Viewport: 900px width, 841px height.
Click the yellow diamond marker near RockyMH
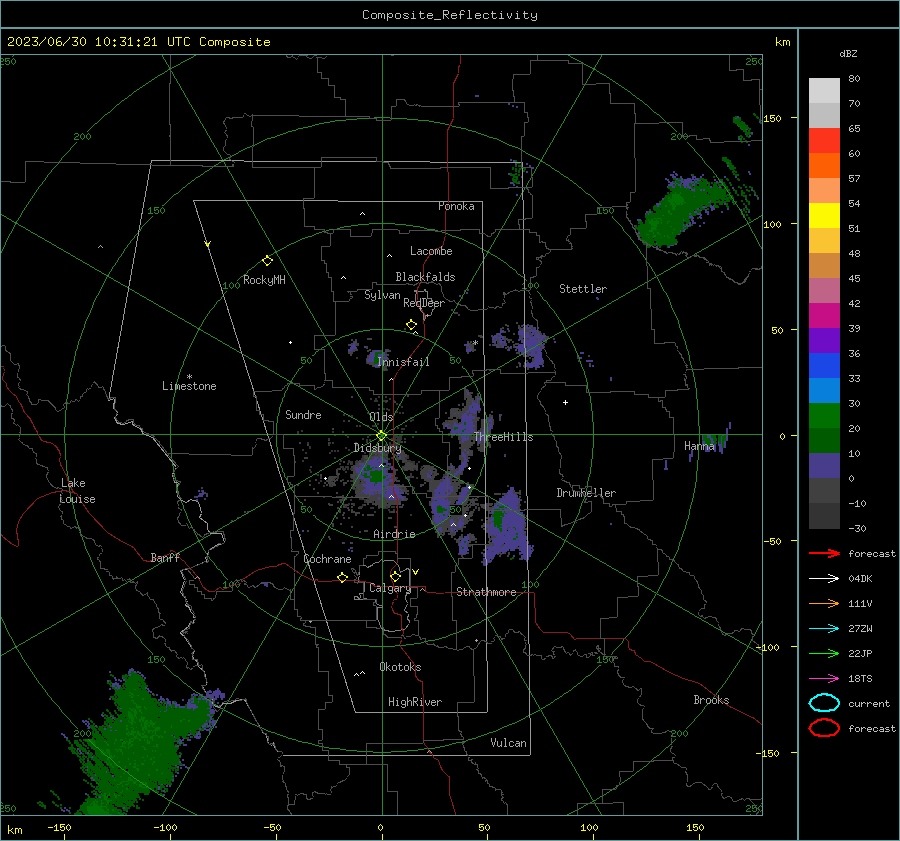(x=267, y=261)
